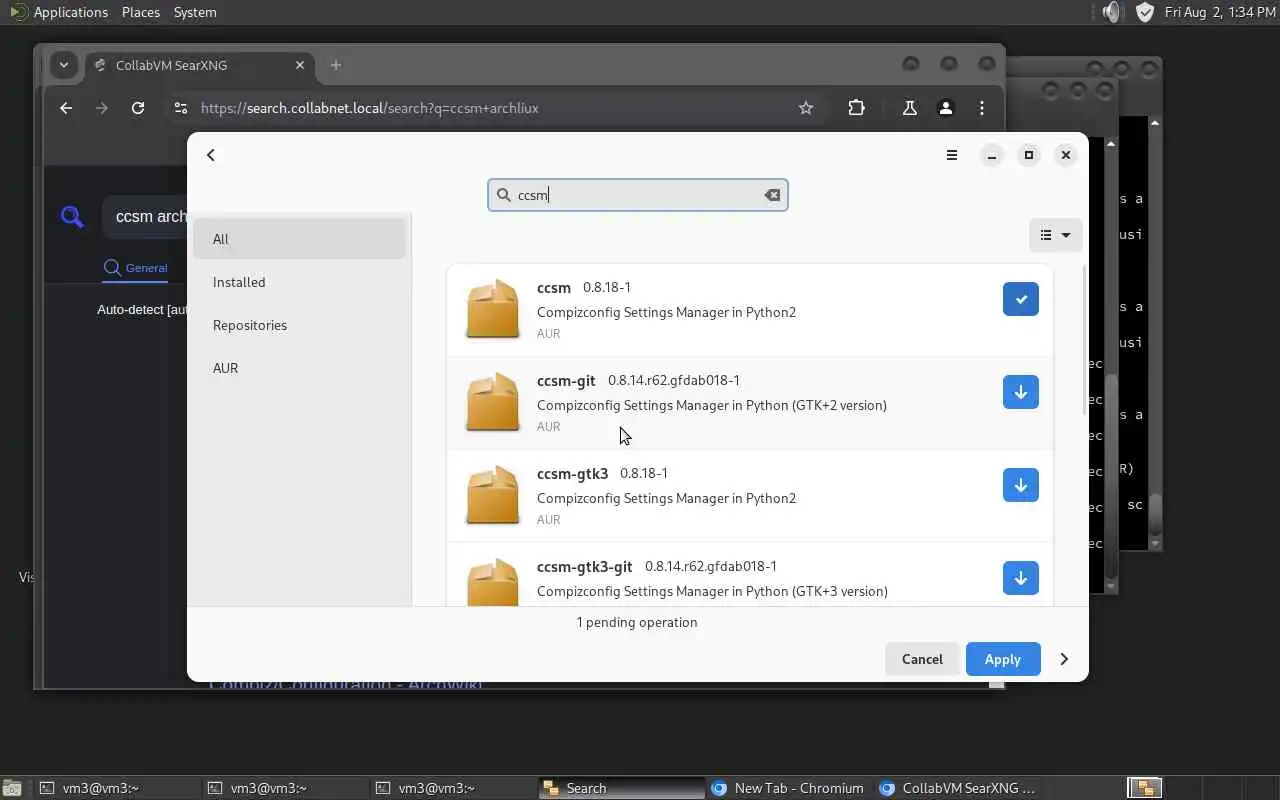Click the ccsm-gtk3-git package name
1280x800 pixels.
point(584,566)
